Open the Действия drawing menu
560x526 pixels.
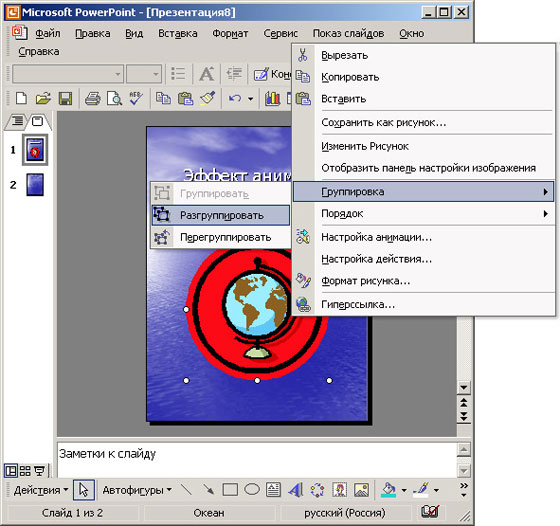[x=40, y=490]
